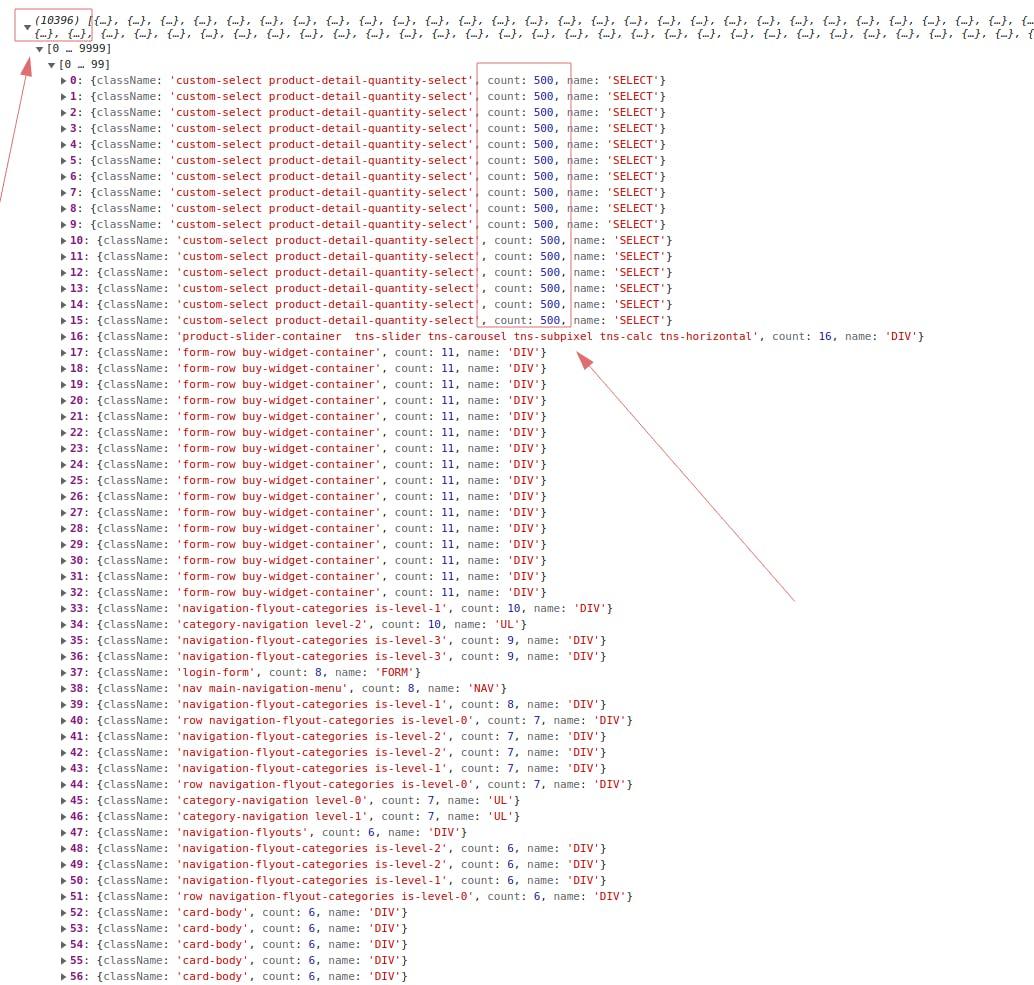Expand card-body object at index 52
This screenshot has height=985, width=1034.
[x=63, y=912]
